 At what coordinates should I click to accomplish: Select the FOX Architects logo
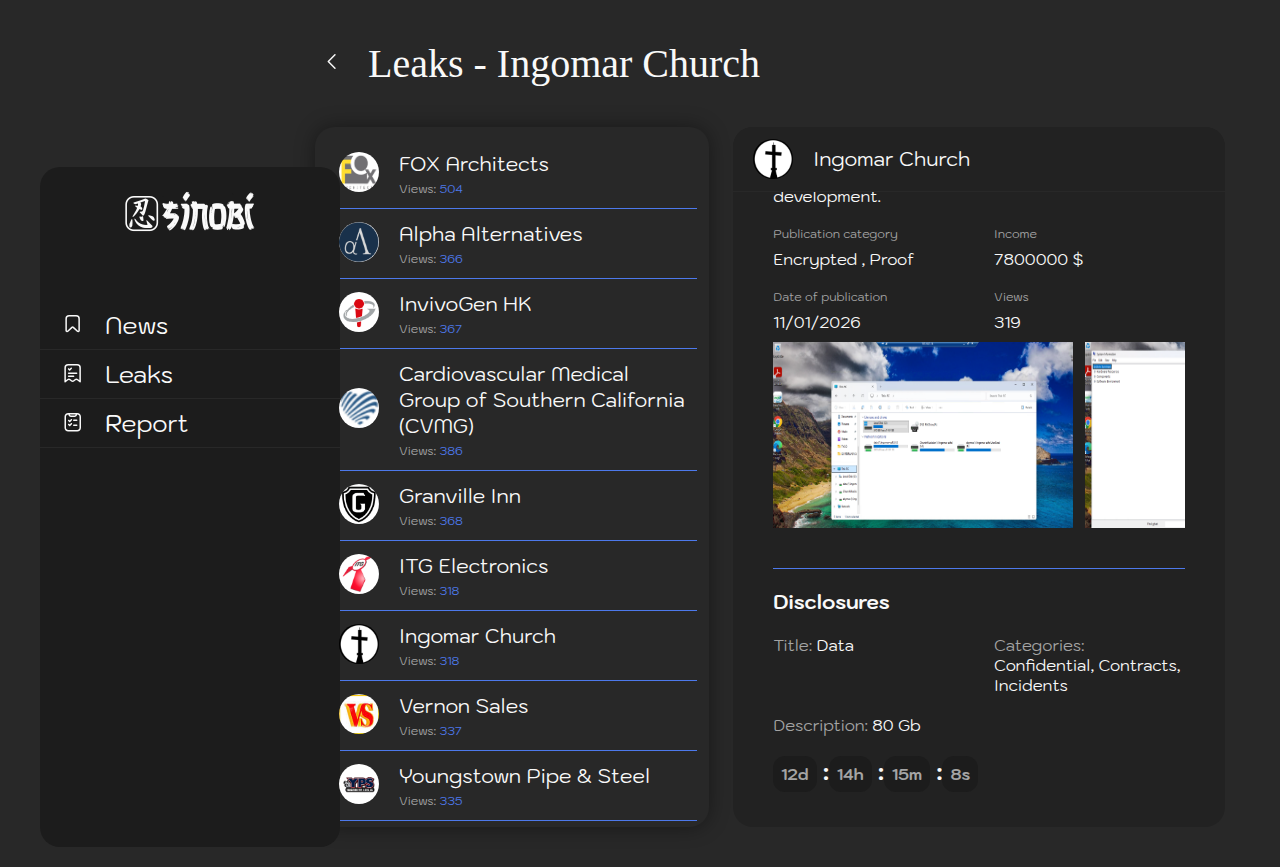coord(359,172)
